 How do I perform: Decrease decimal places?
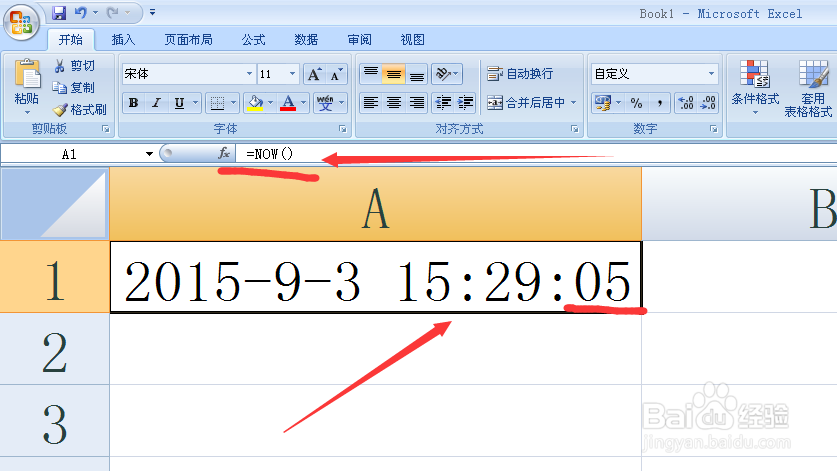click(x=708, y=103)
